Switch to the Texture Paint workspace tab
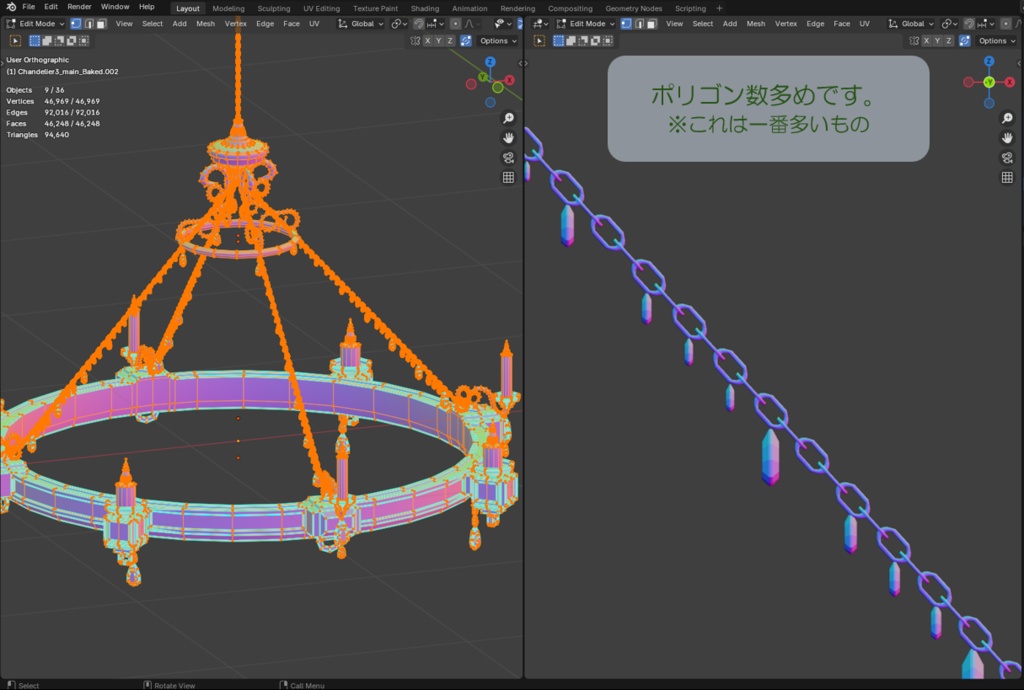The image size is (1024, 690). pos(376,8)
